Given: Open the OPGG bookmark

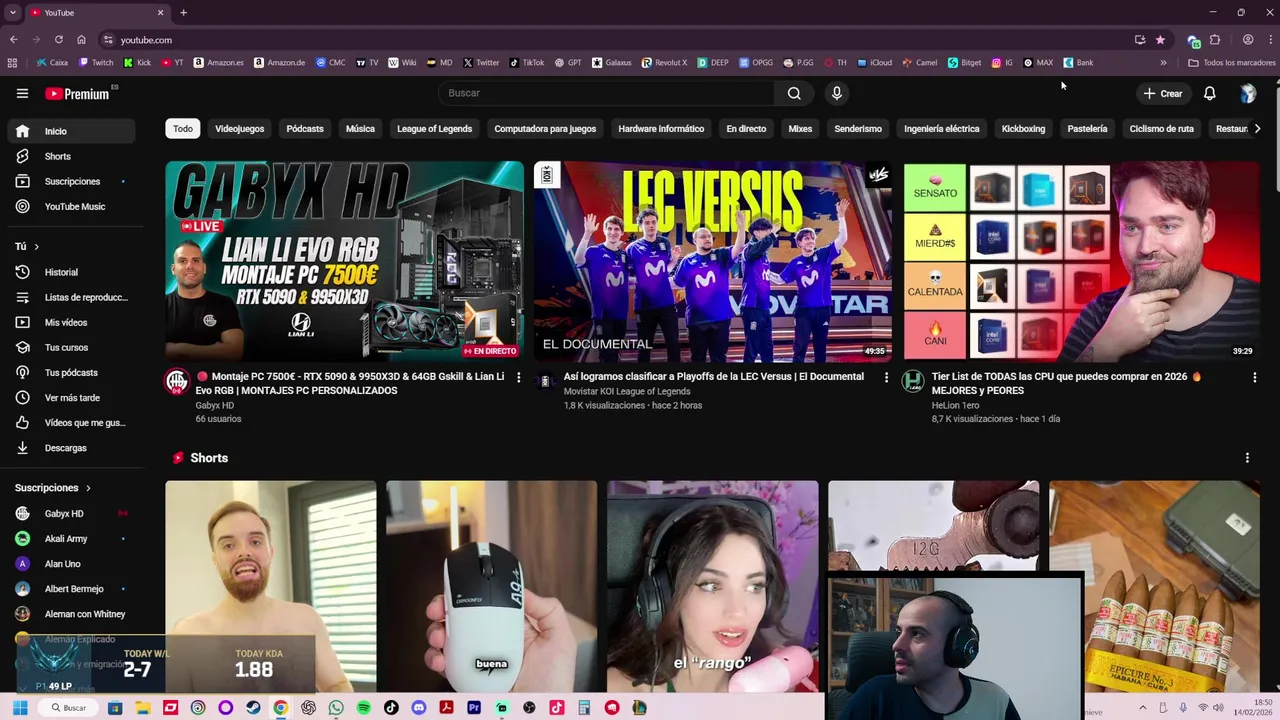Looking at the screenshot, I should (756, 62).
